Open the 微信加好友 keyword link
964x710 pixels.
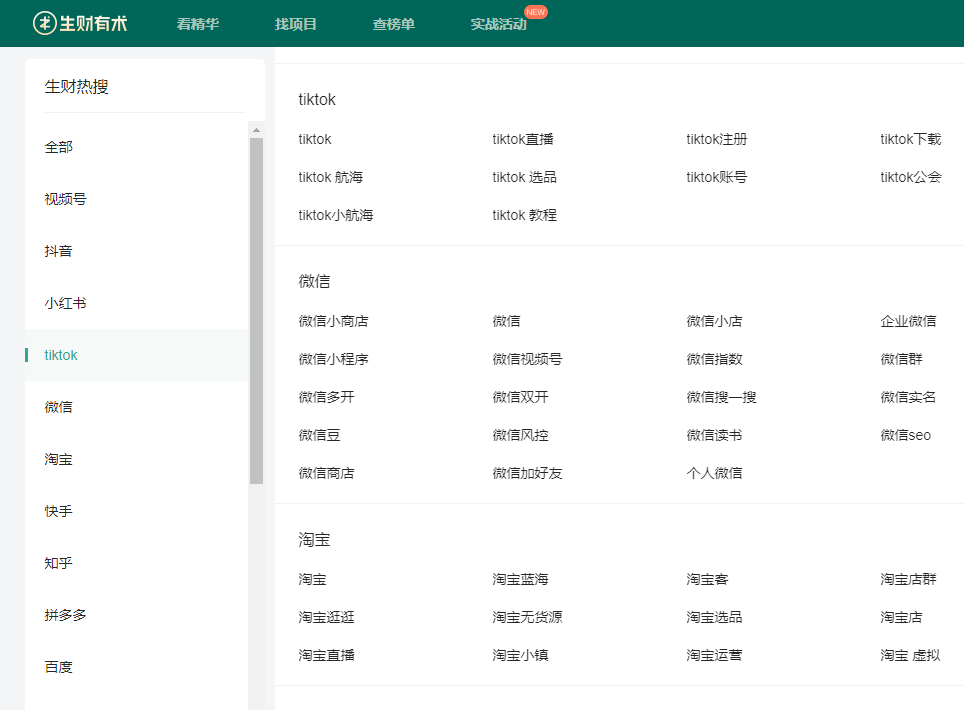tap(527, 473)
